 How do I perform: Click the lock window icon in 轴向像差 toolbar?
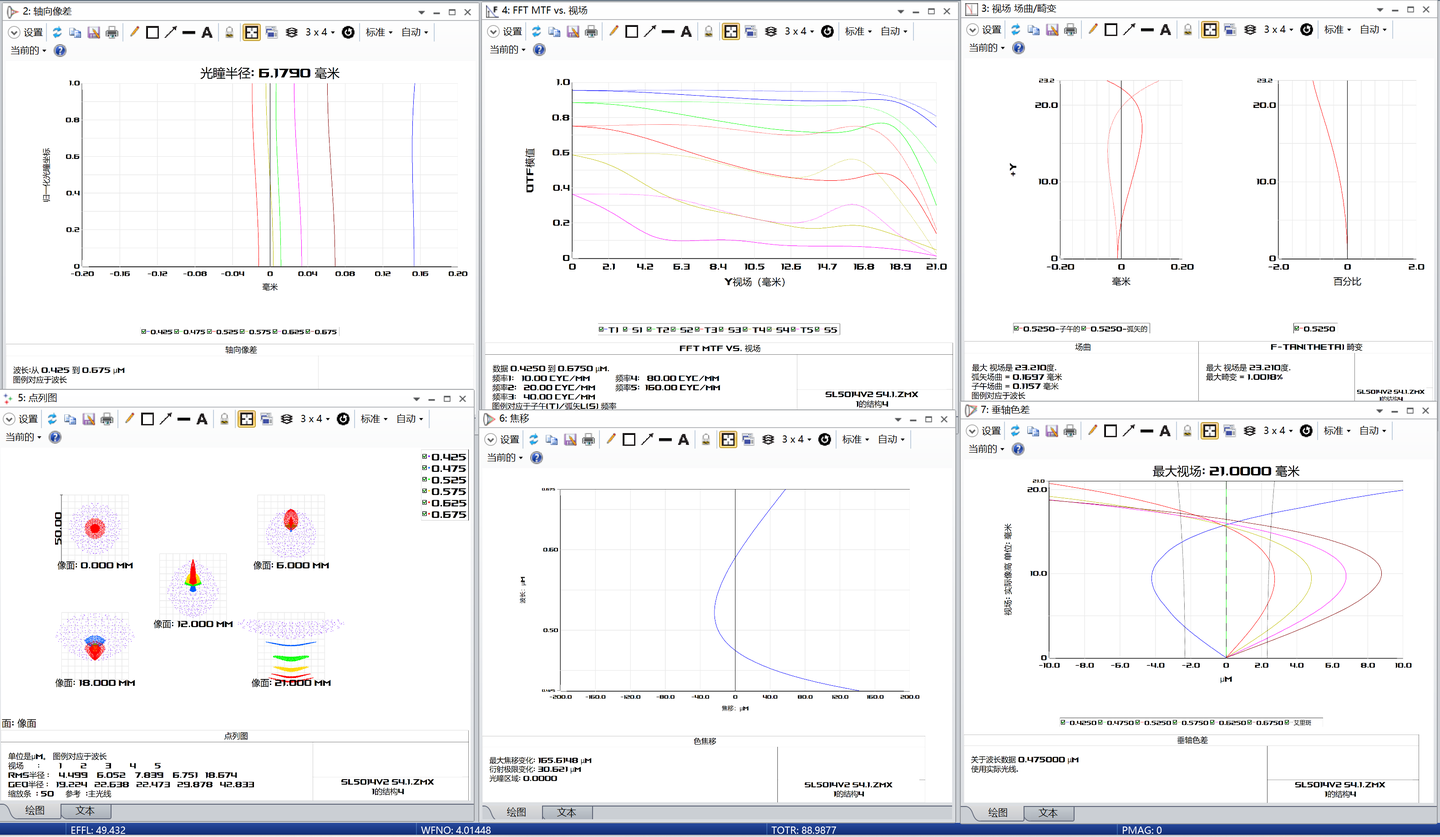229,32
